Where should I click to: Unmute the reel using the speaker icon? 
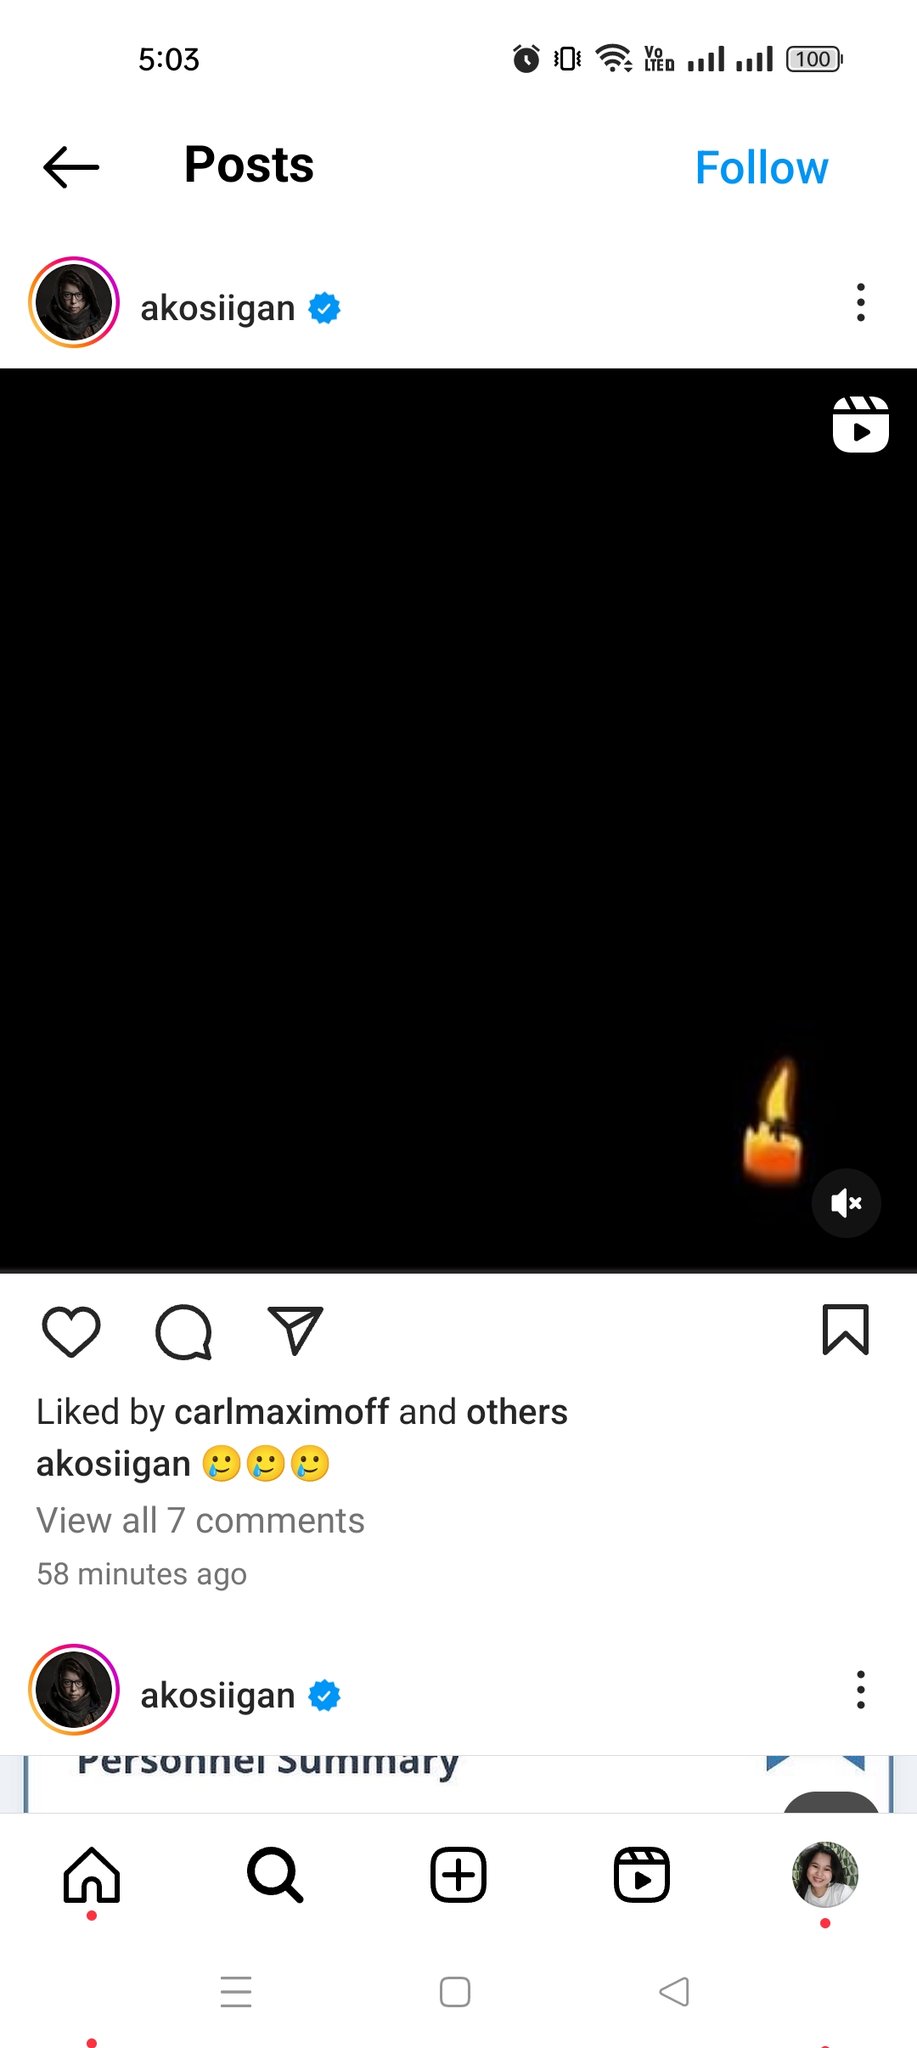(x=846, y=1203)
